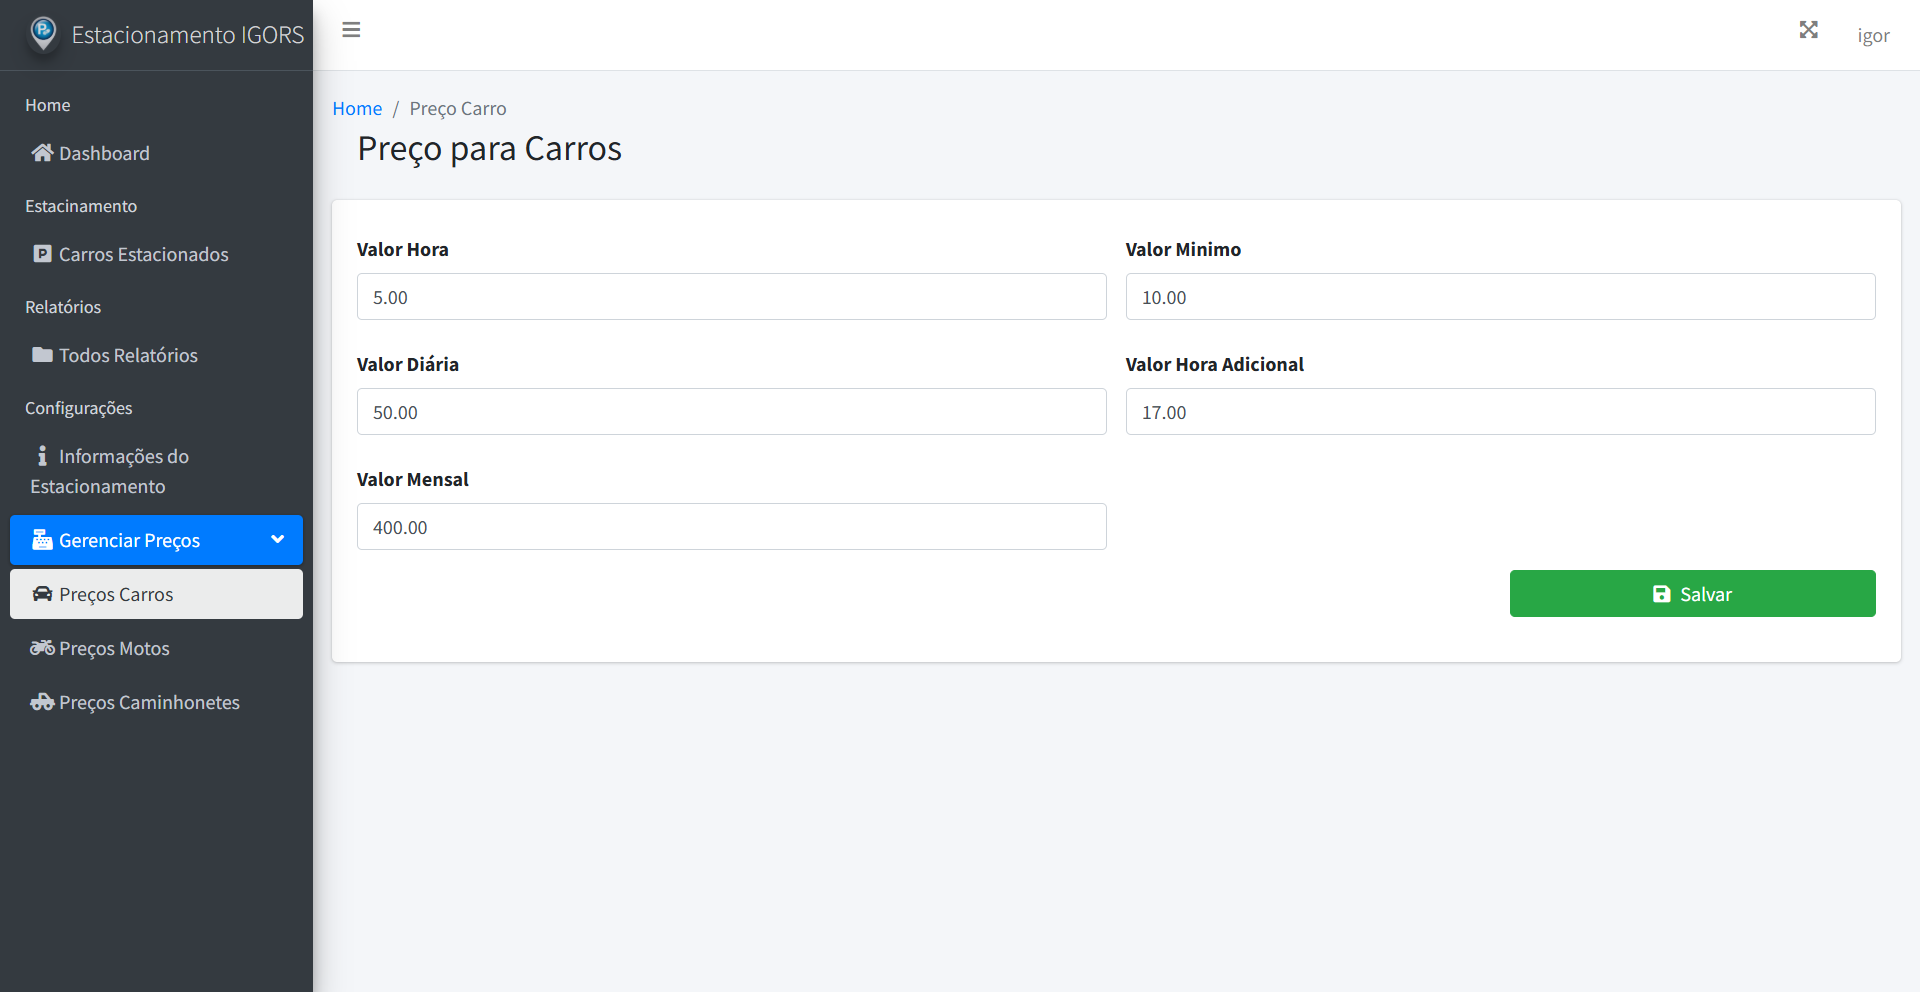Viewport: 1920px width, 992px height.
Task: Open Preços Caminhonetes from the sidebar
Action: pos(148,701)
